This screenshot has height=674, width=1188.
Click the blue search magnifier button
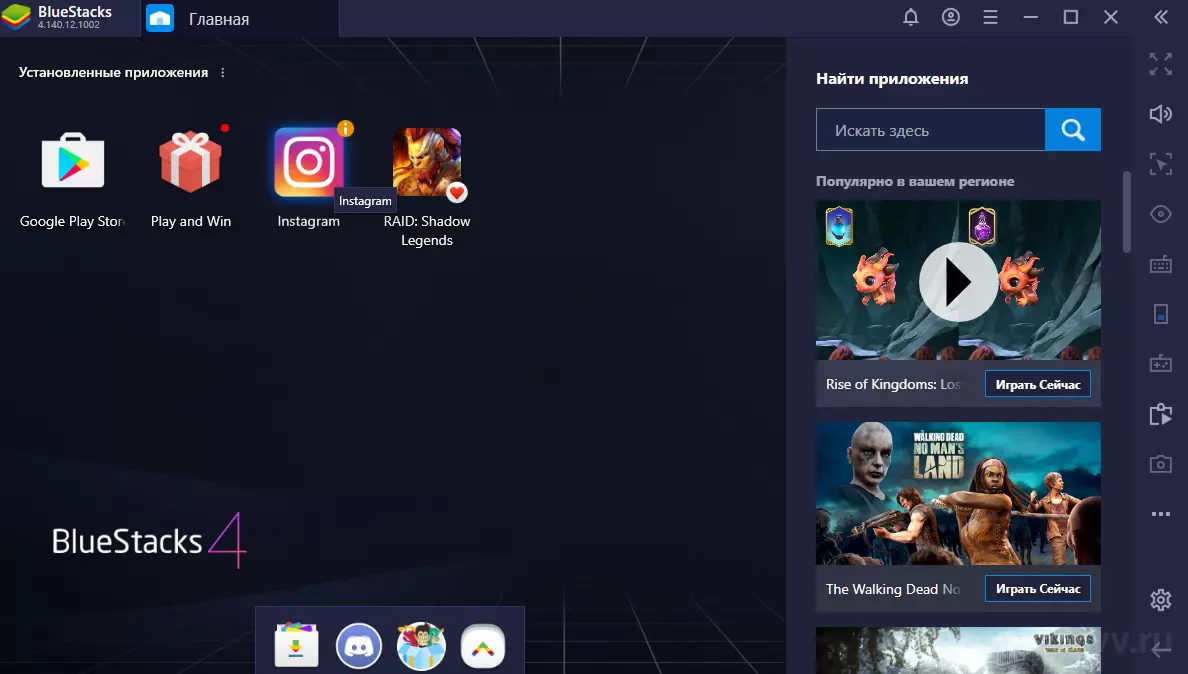coord(1073,129)
